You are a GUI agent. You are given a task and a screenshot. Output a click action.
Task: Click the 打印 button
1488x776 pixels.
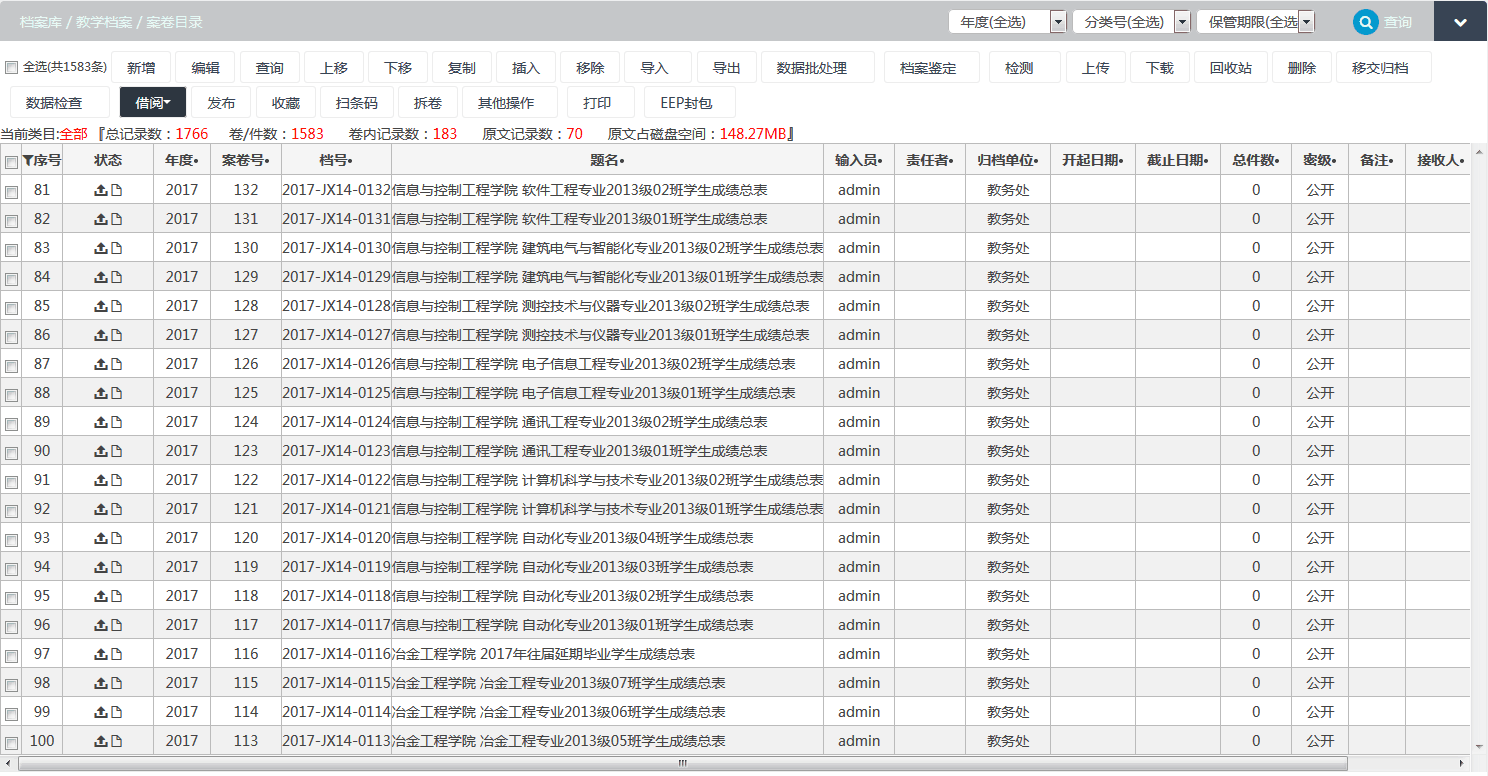pos(602,102)
